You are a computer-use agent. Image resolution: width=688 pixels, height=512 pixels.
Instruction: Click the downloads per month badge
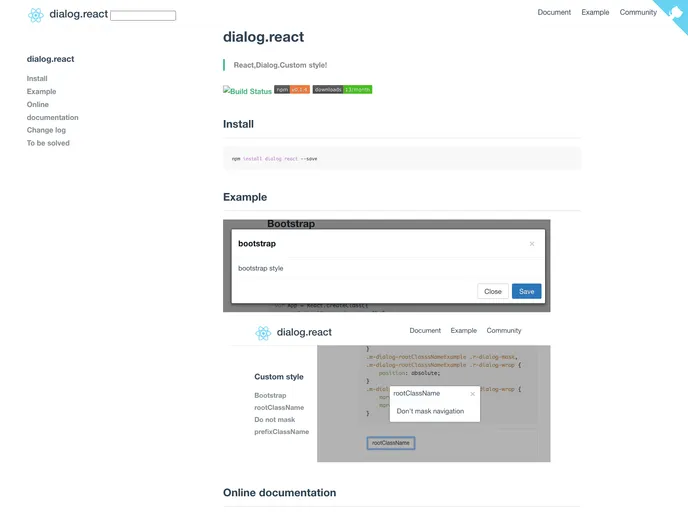pyautogui.click(x=342, y=90)
